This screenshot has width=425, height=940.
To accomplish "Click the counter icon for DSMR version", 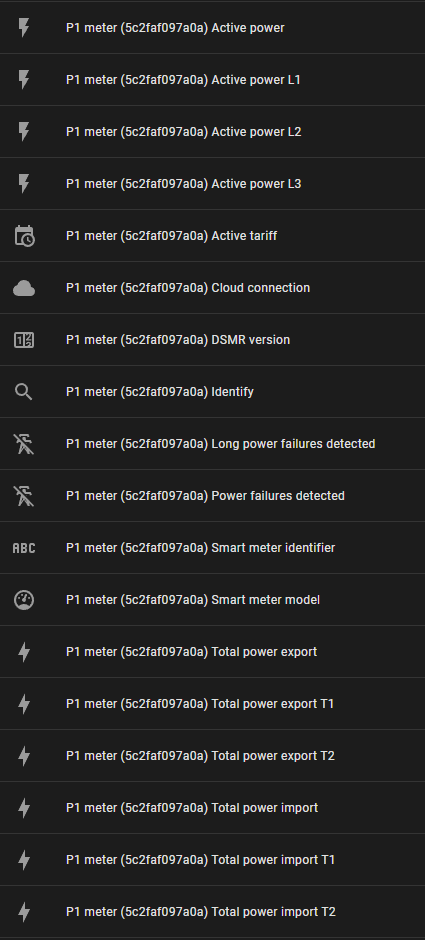I will point(24,340).
